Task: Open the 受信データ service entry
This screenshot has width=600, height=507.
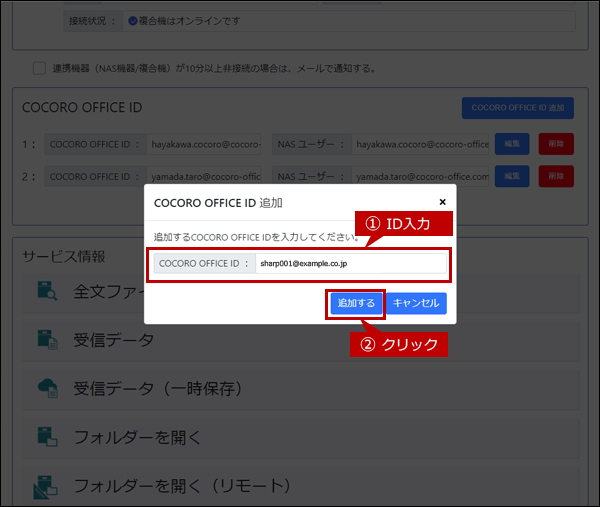Action: pos(301,340)
